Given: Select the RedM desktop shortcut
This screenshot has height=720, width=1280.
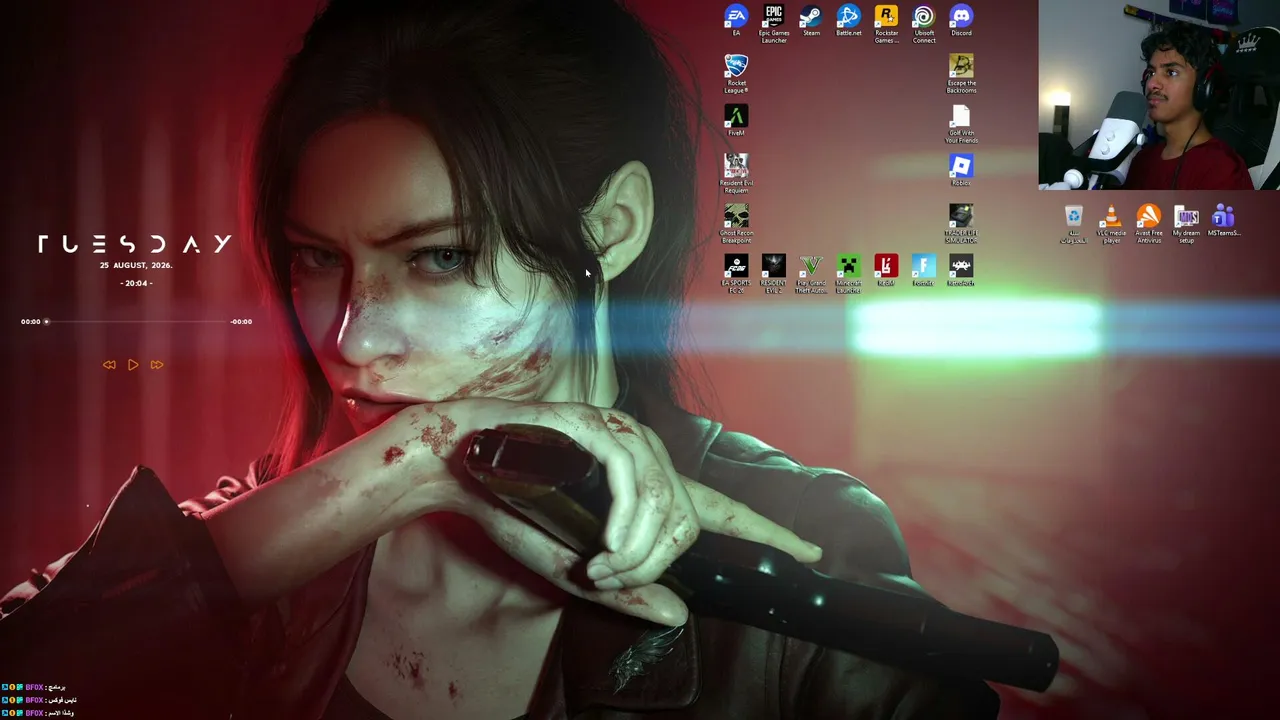Looking at the screenshot, I should (886, 271).
